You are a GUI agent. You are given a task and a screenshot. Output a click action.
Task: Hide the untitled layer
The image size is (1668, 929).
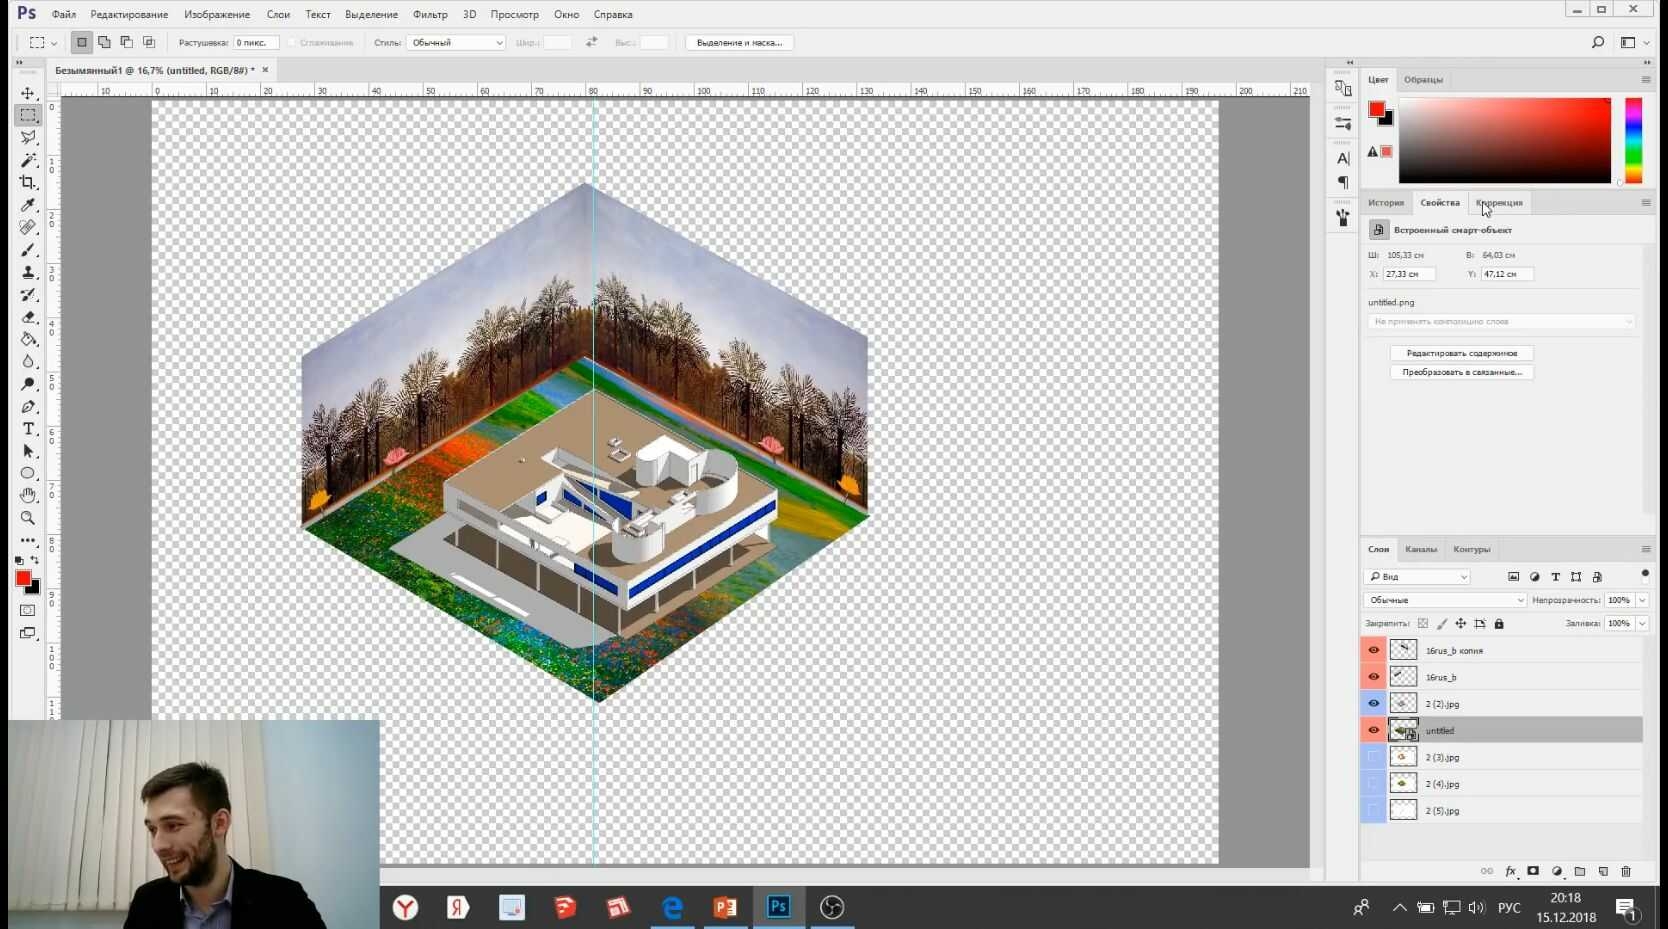coord(1373,730)
